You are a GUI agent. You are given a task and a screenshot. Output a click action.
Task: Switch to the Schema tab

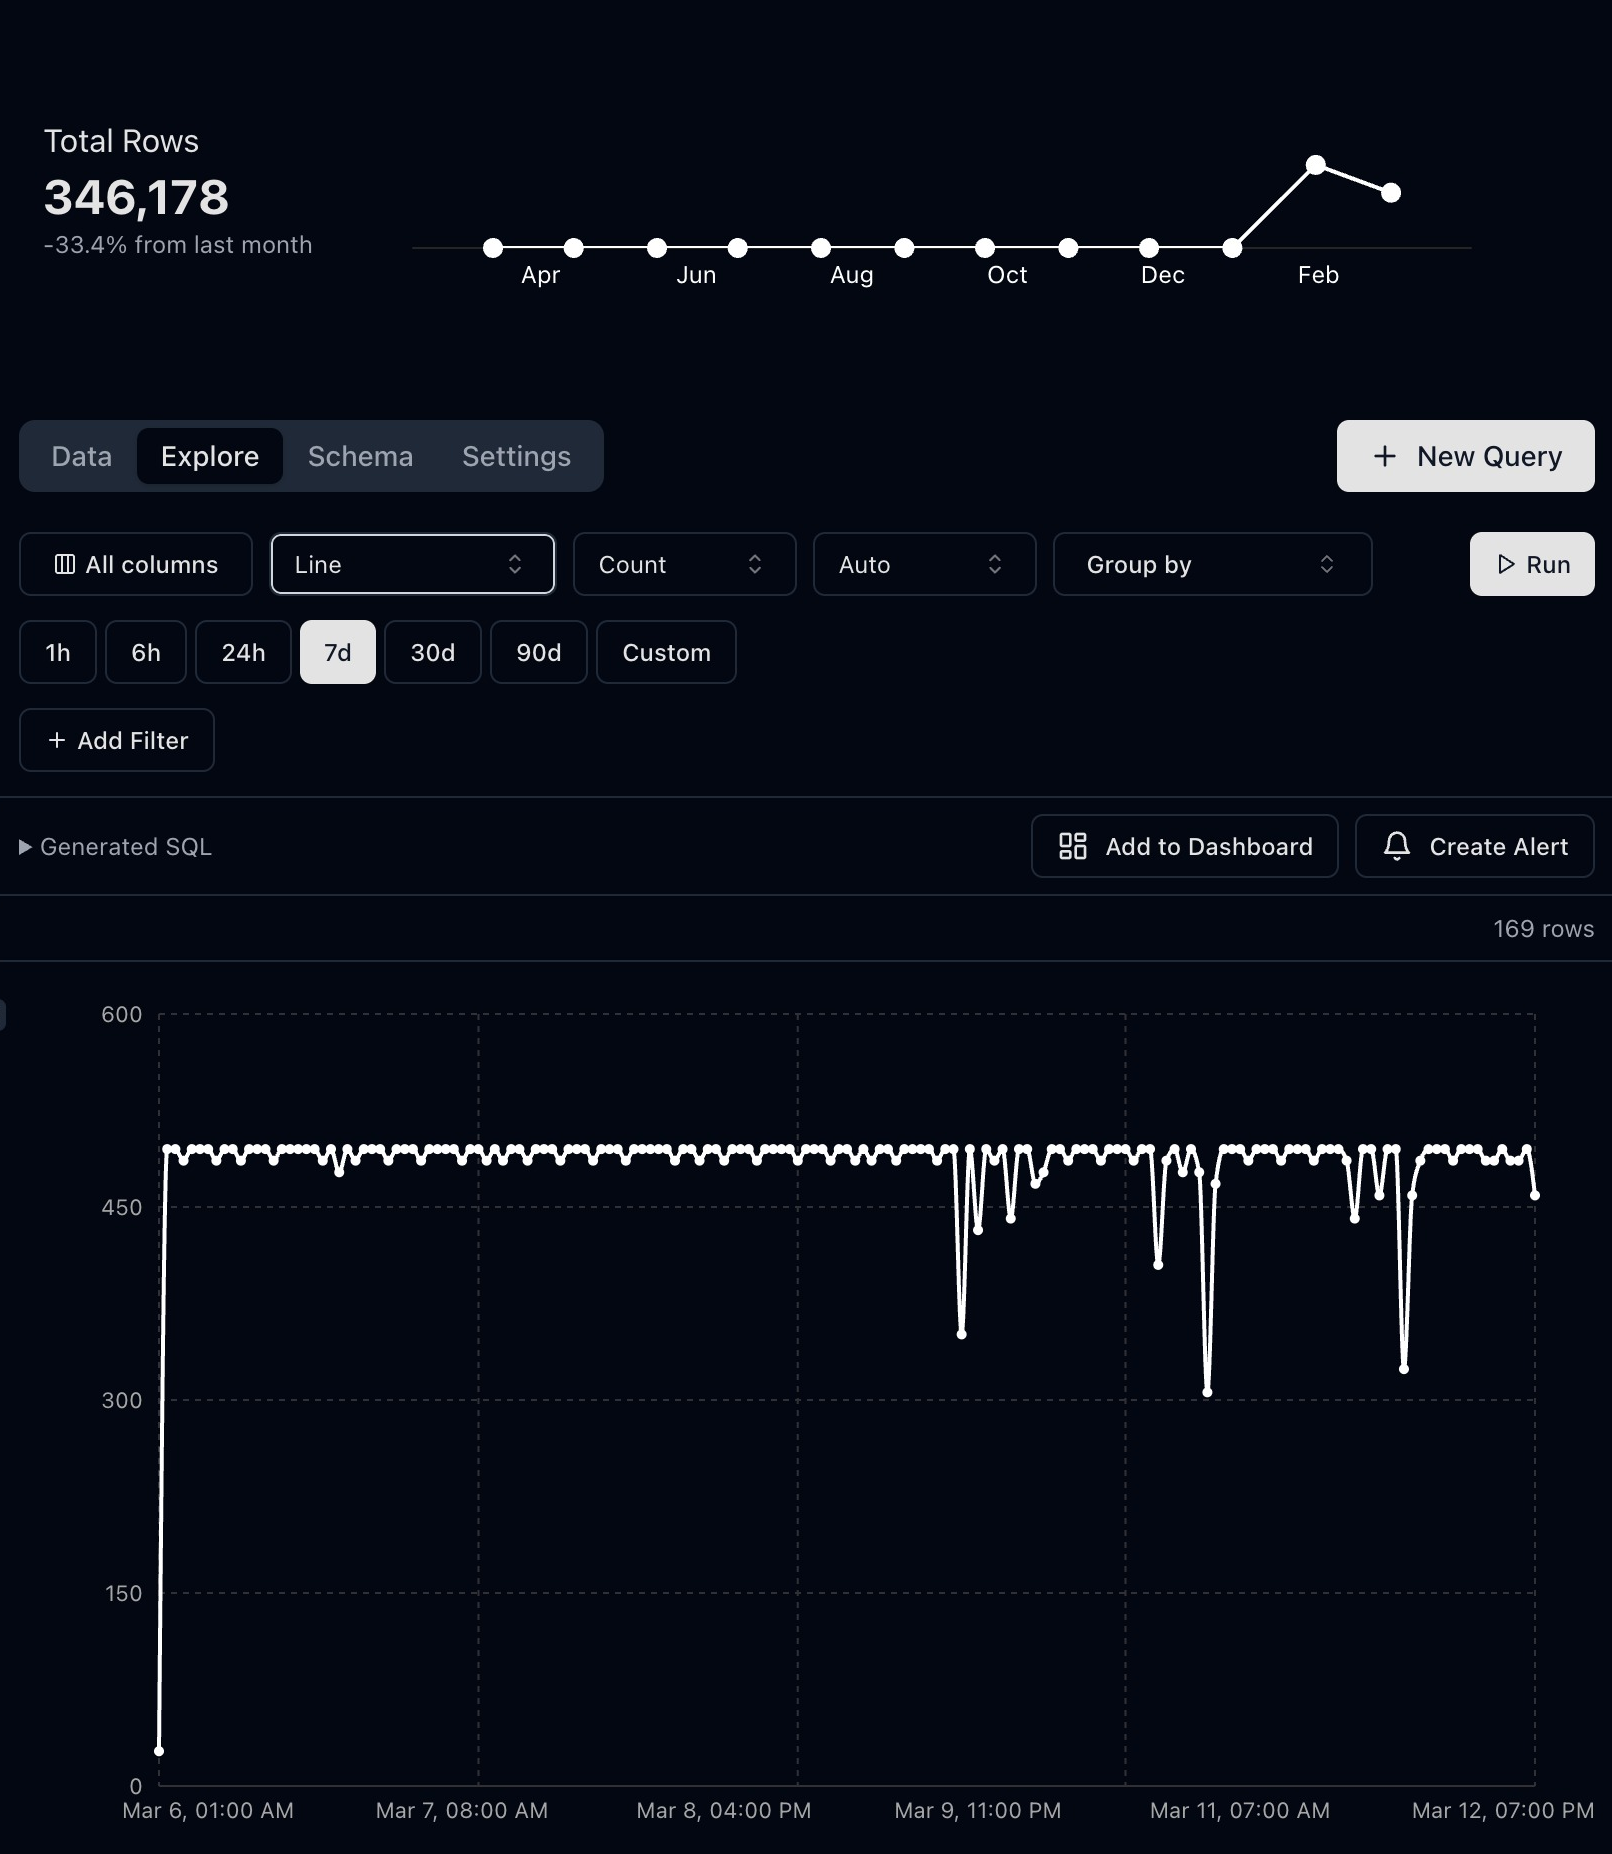[x=361, y=456]
